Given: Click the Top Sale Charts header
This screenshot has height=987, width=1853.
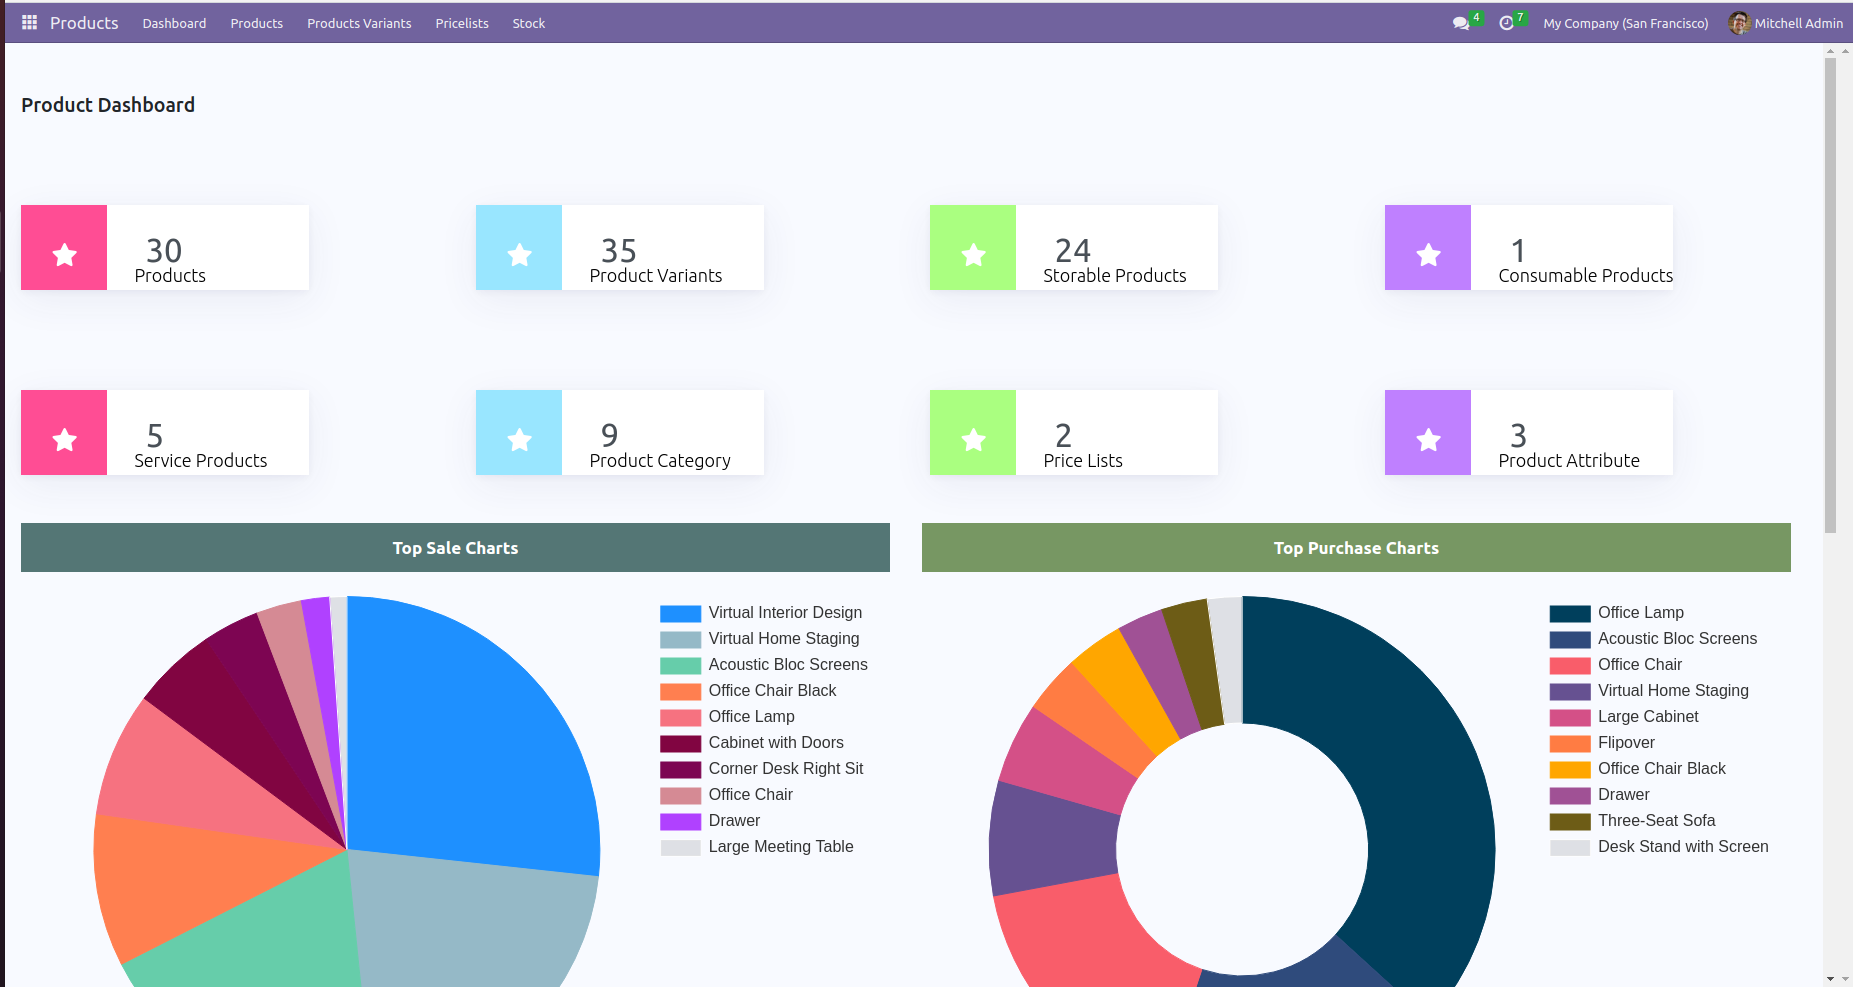Looking at the screenshot, I should coord(455,548).
